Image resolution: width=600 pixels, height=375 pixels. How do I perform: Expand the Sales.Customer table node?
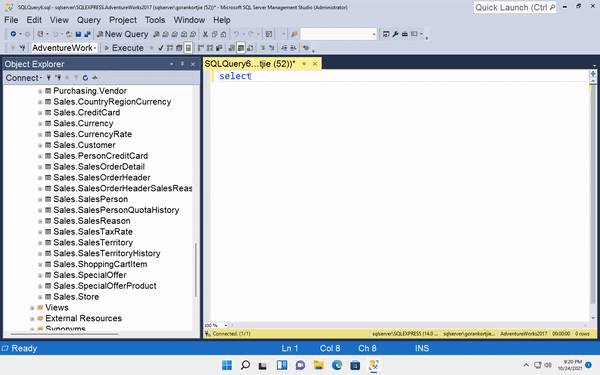pyautogui.click(x=40, y=145)
